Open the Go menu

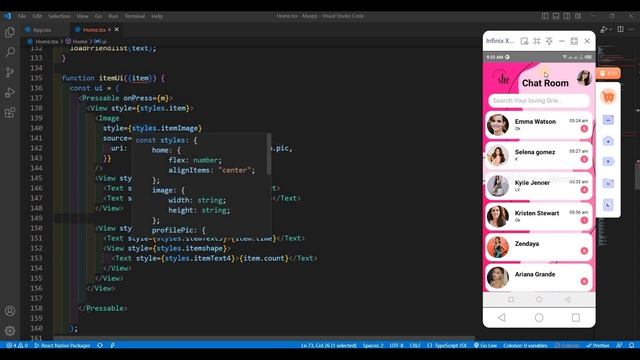tap(98, 16)
